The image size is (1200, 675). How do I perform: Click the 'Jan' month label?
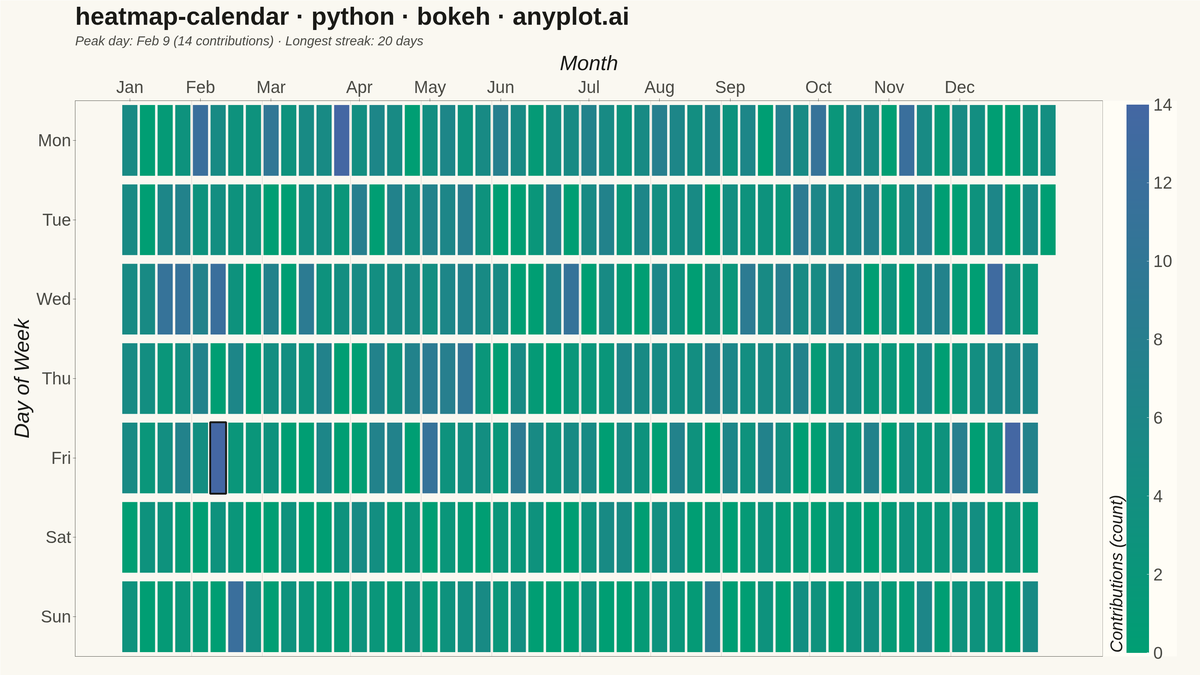pos(129,87)
